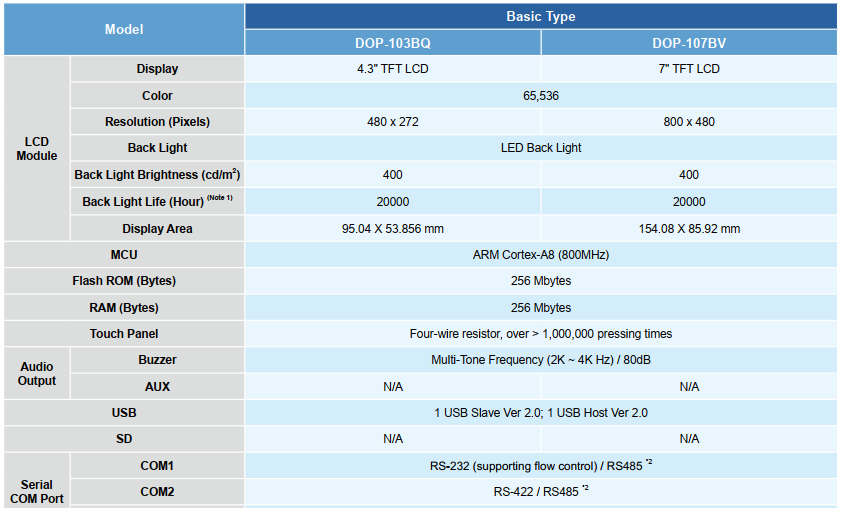The height and width of the screenshot is (508, 850).
Task: Select the 154.08 X 85.92 mm cell
Action: [x=689, y=228]
